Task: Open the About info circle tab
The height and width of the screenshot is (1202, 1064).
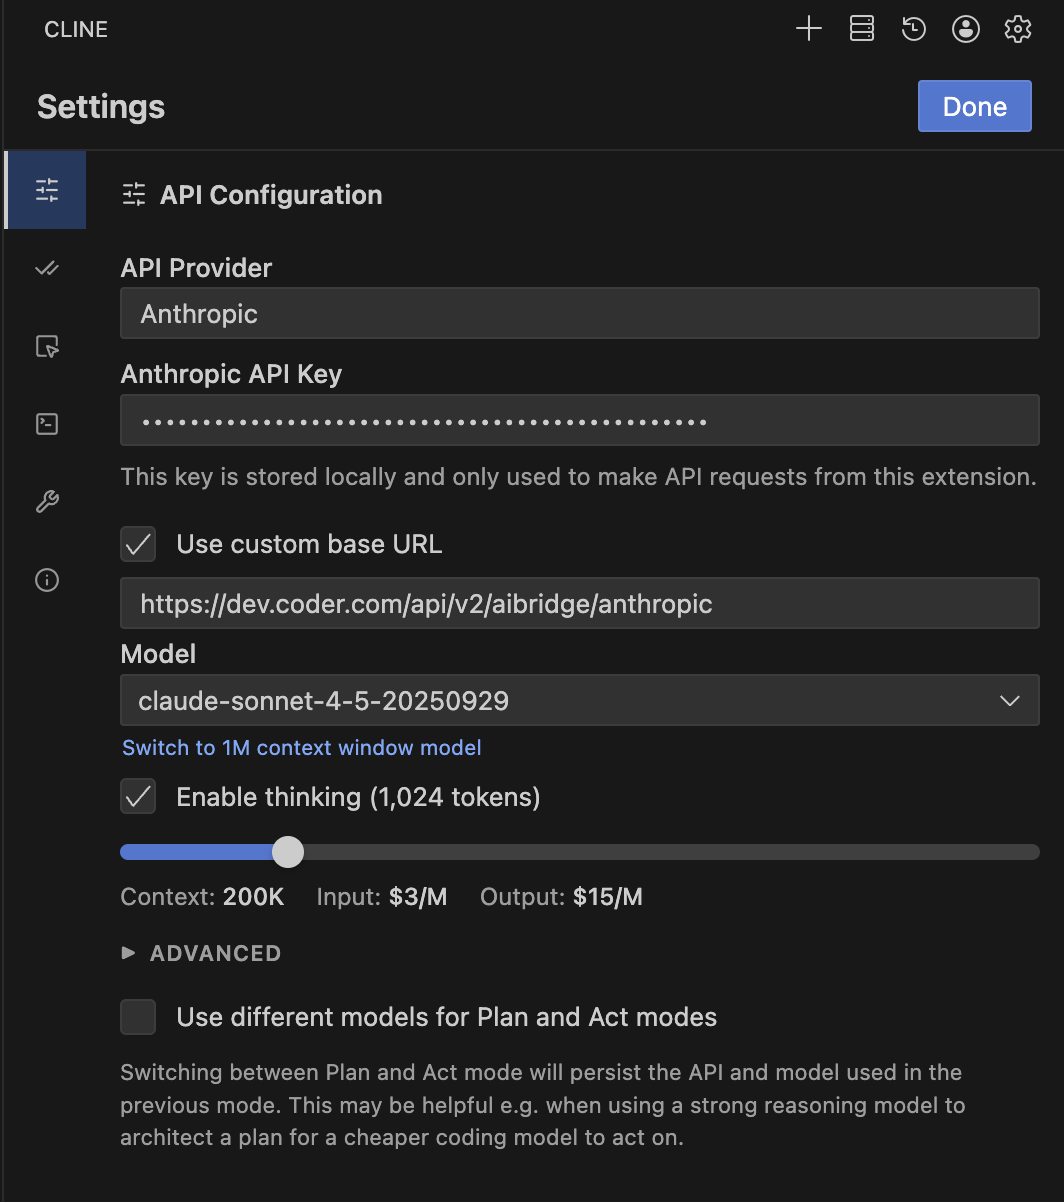Action: 47,580
